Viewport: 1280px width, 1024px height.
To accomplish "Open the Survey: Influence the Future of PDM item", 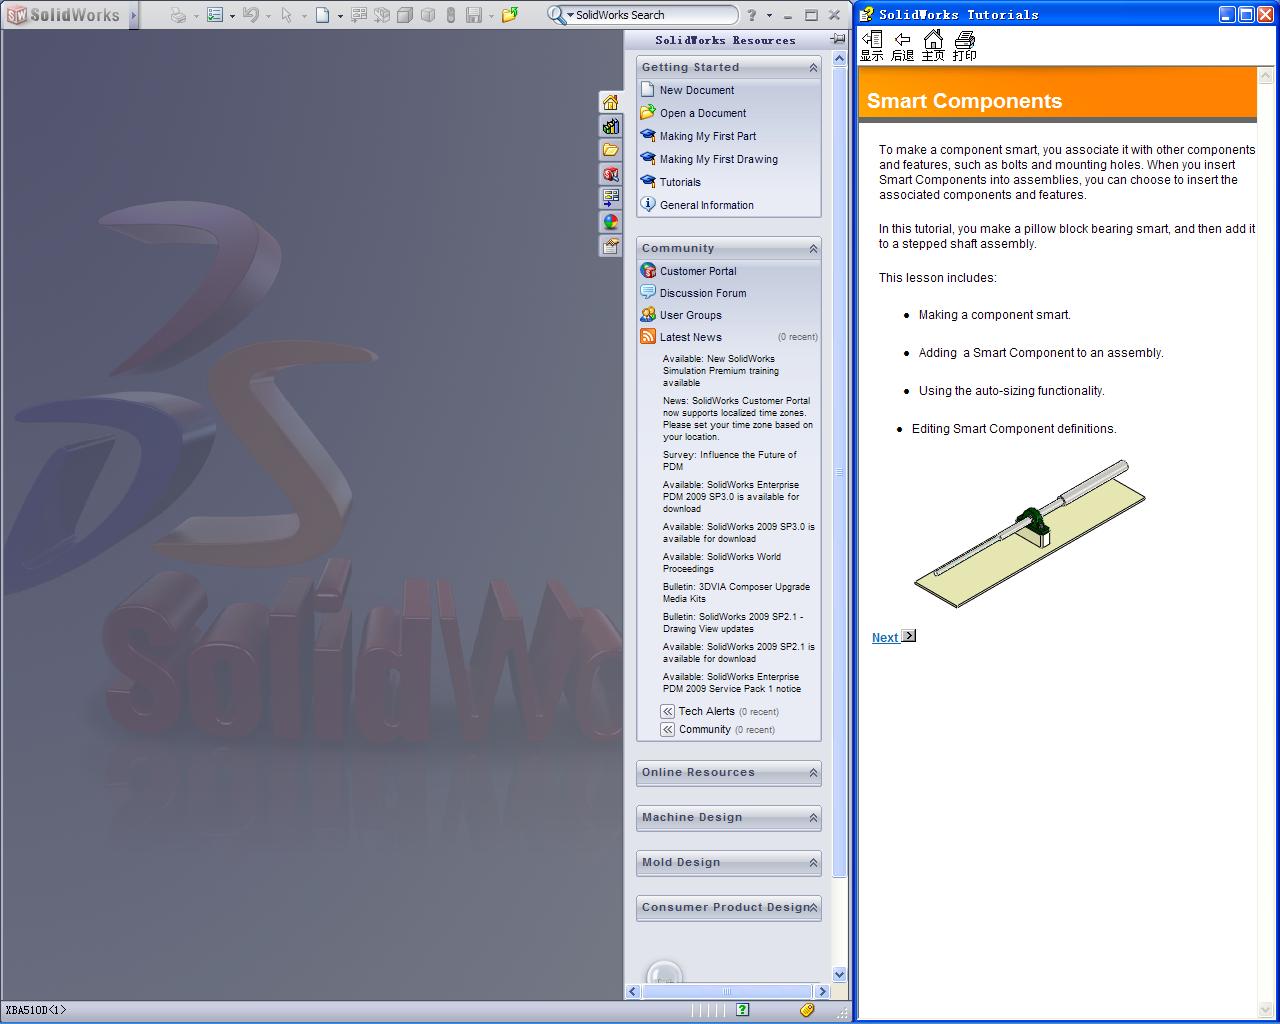I will click(730, 461).
